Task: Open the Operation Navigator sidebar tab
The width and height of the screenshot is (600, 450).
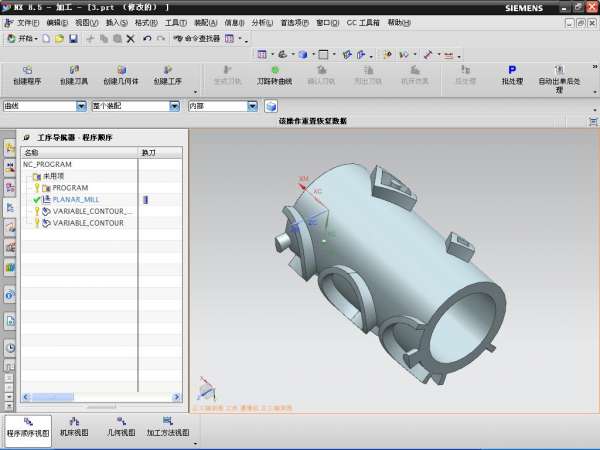Action: coord(10,207)
